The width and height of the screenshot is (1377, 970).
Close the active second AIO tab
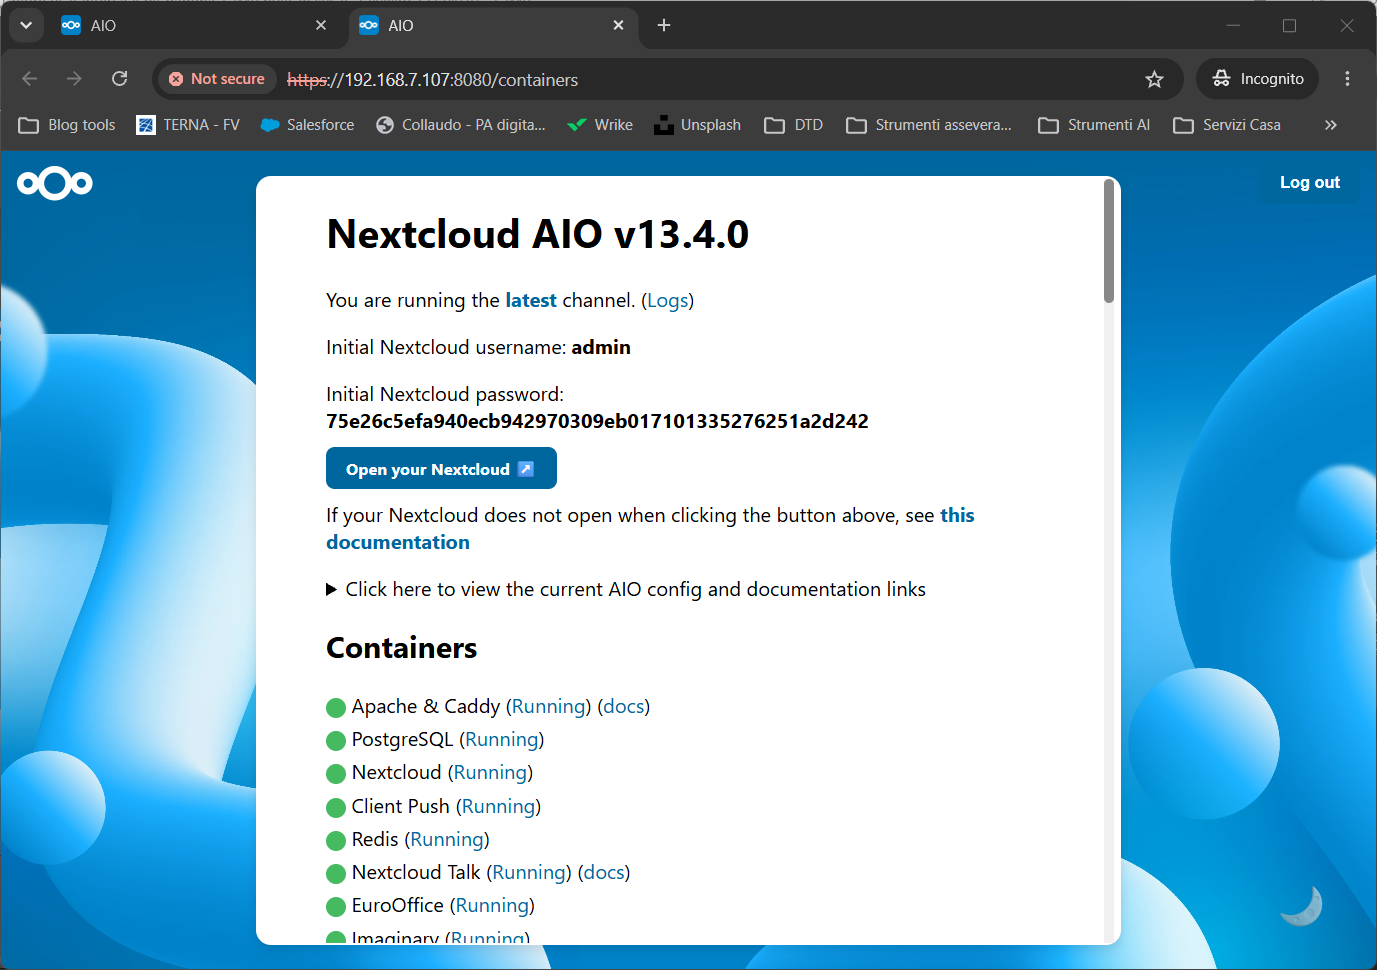[619, 25]
